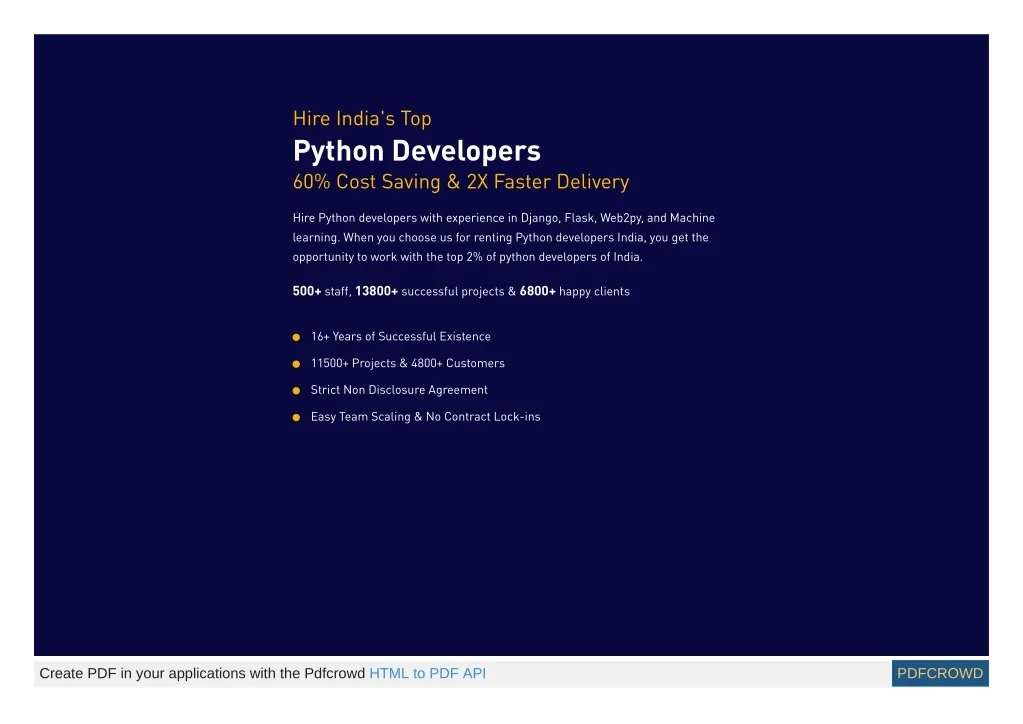
Task: Click '60% Cost Saving & 2X Faster Delivery' subtitle
Action: pos(461,182)
